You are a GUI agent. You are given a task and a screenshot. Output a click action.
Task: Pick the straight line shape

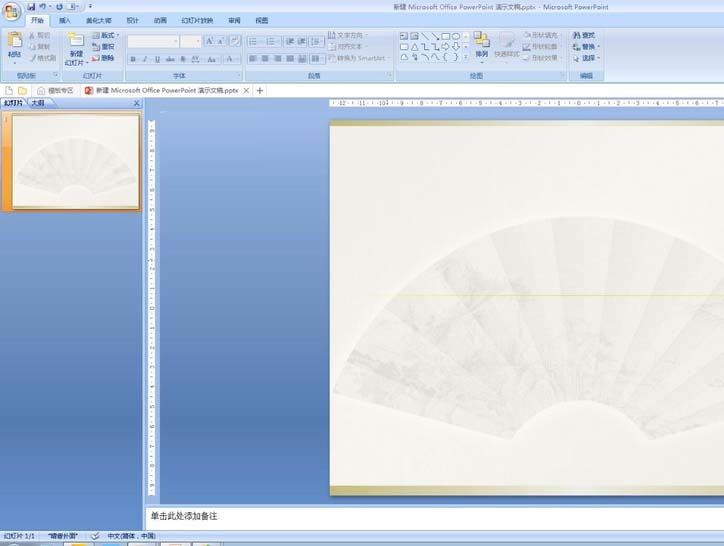point(425,36)
